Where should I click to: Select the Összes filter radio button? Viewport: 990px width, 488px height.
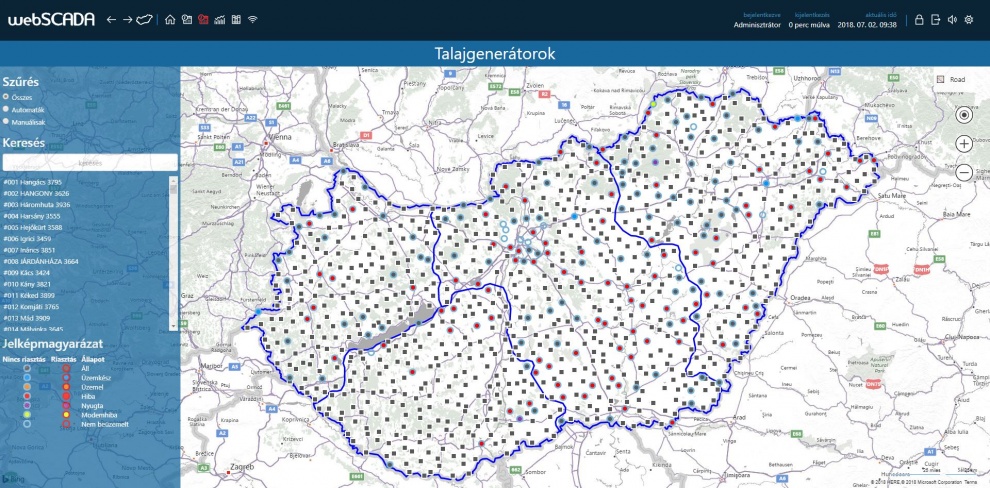point(6,97)
